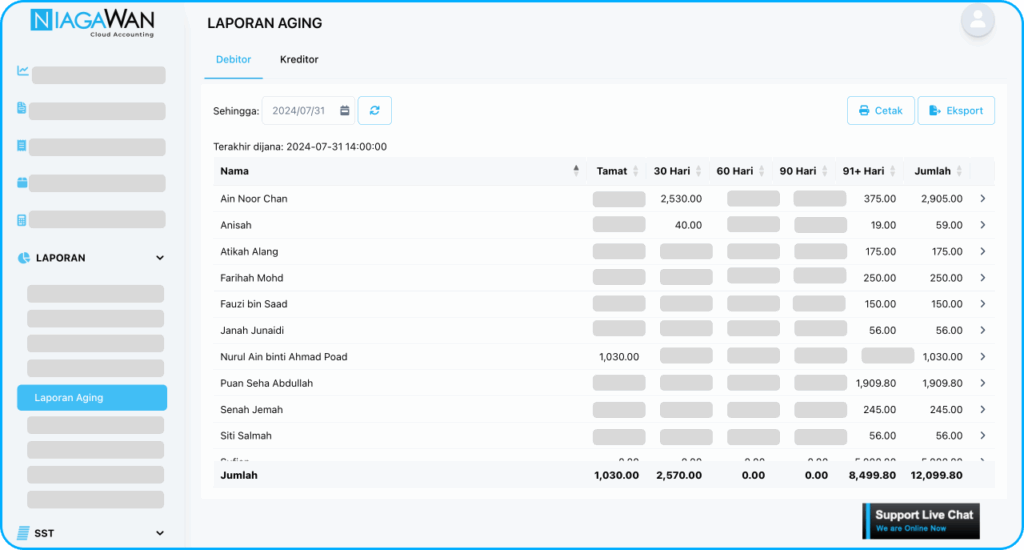Click the calendar sidebar icon

[22, 182]
